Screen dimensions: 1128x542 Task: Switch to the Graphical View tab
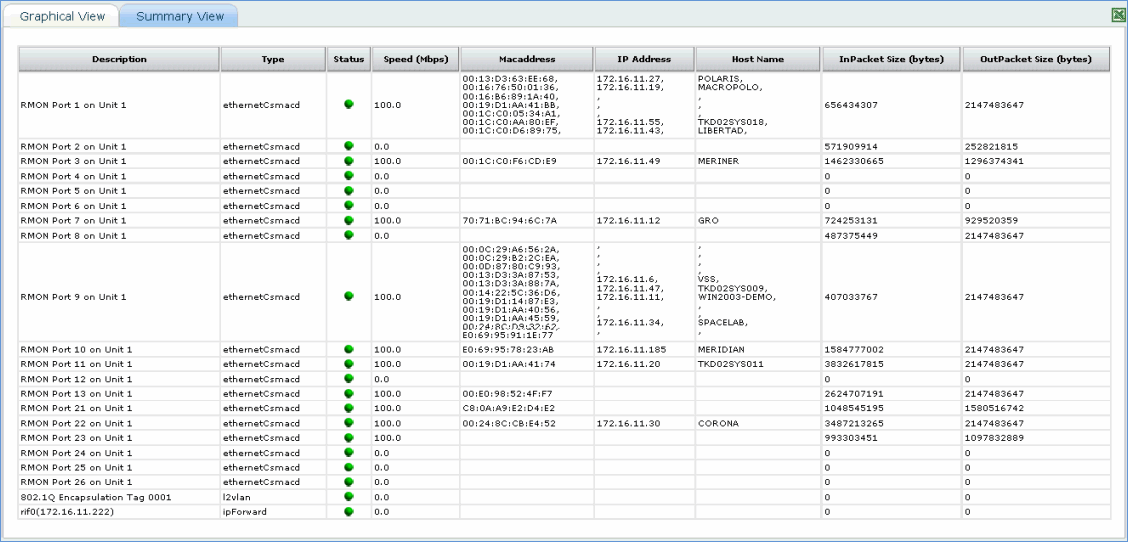click(x=62, y=17)
